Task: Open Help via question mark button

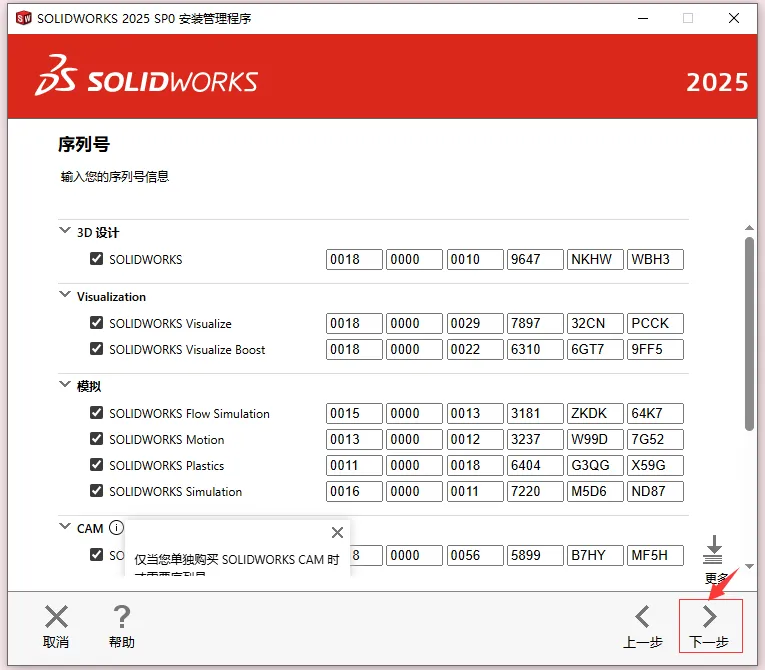Action: pyautogui.click(x=121, y=627)
